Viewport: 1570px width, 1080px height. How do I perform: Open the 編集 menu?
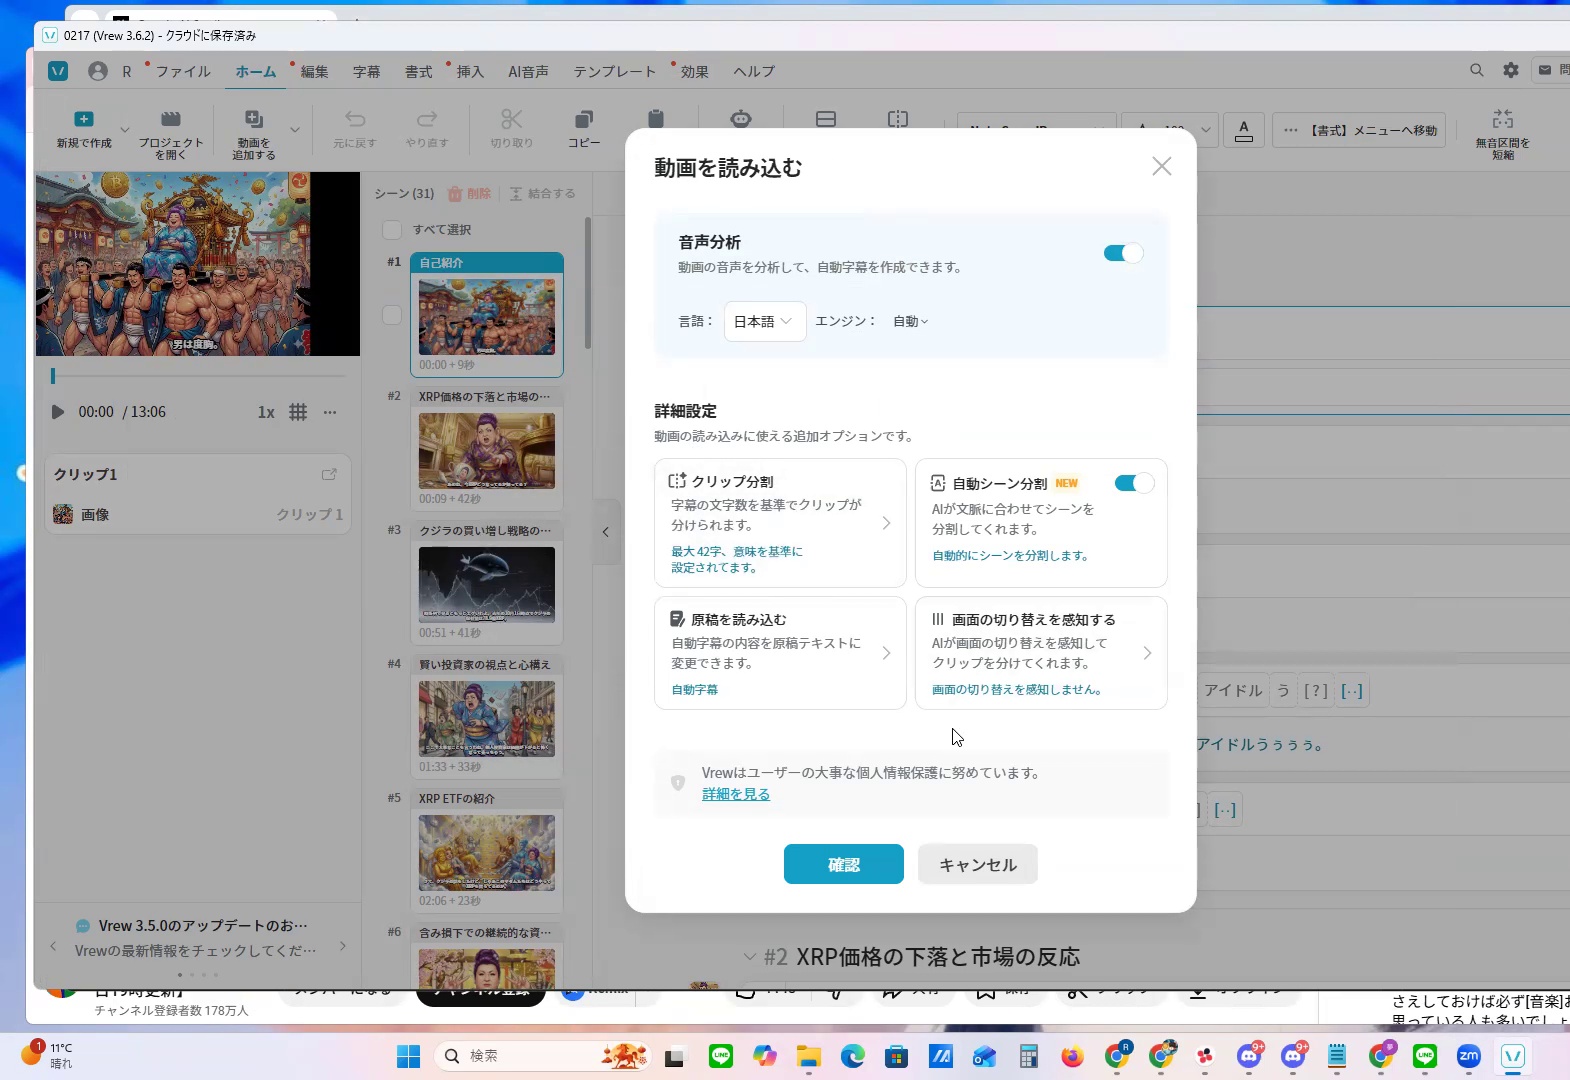[314, 71]
